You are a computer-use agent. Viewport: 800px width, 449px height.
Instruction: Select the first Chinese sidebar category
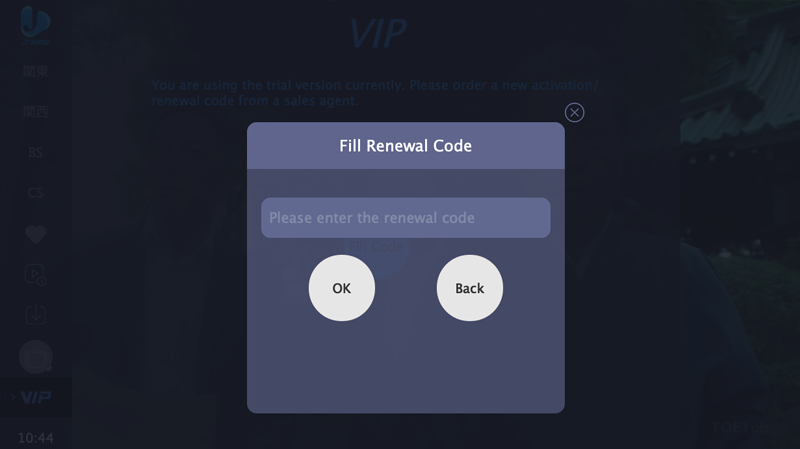(x=35, y=72)
